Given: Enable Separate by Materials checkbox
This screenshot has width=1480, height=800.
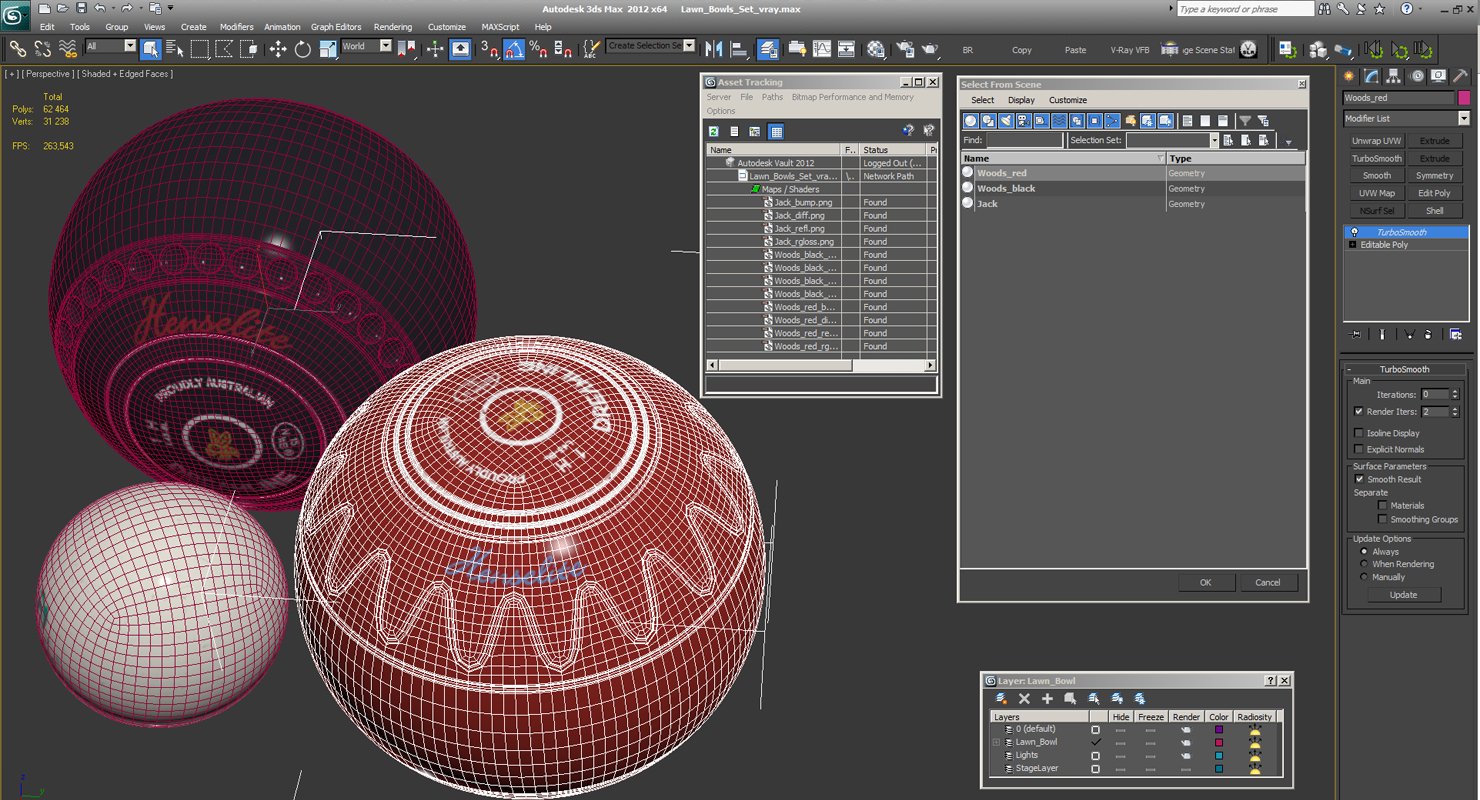Looking at the screenshot, I should (1382, 505).
